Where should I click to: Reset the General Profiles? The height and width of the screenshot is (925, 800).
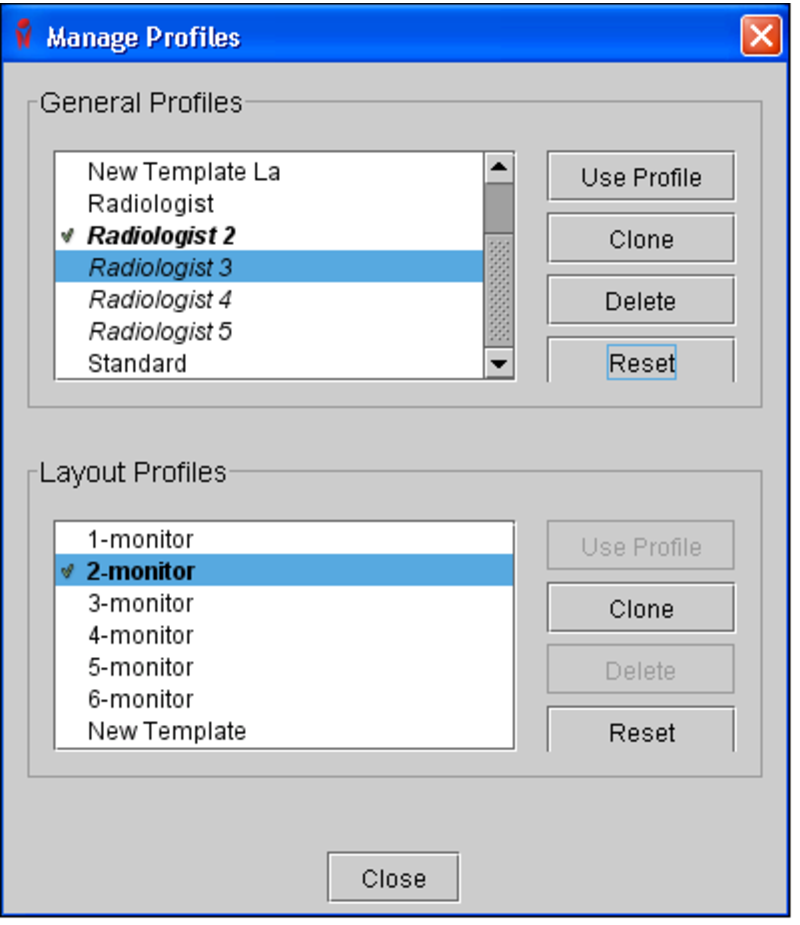click(x=641, y=362)
